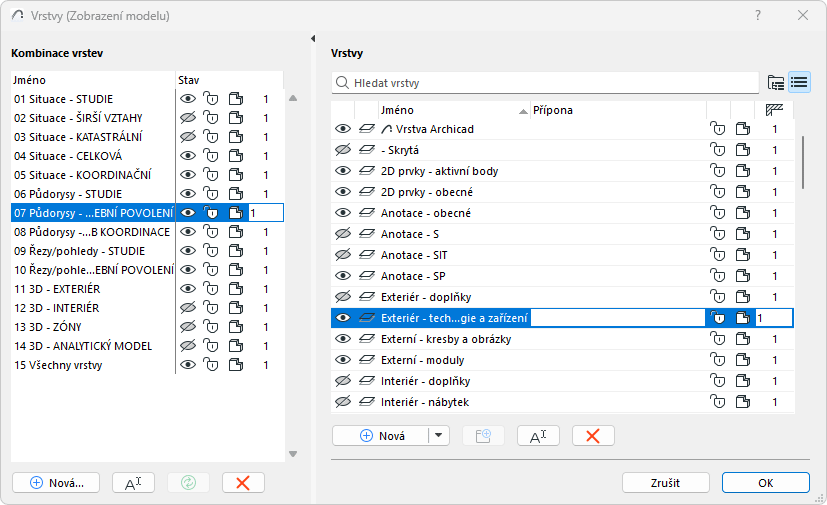Select '15 Všechny vrstvy' layer combination
The width and height of the screenshot is (827, 505).
(x=59, y=365)
